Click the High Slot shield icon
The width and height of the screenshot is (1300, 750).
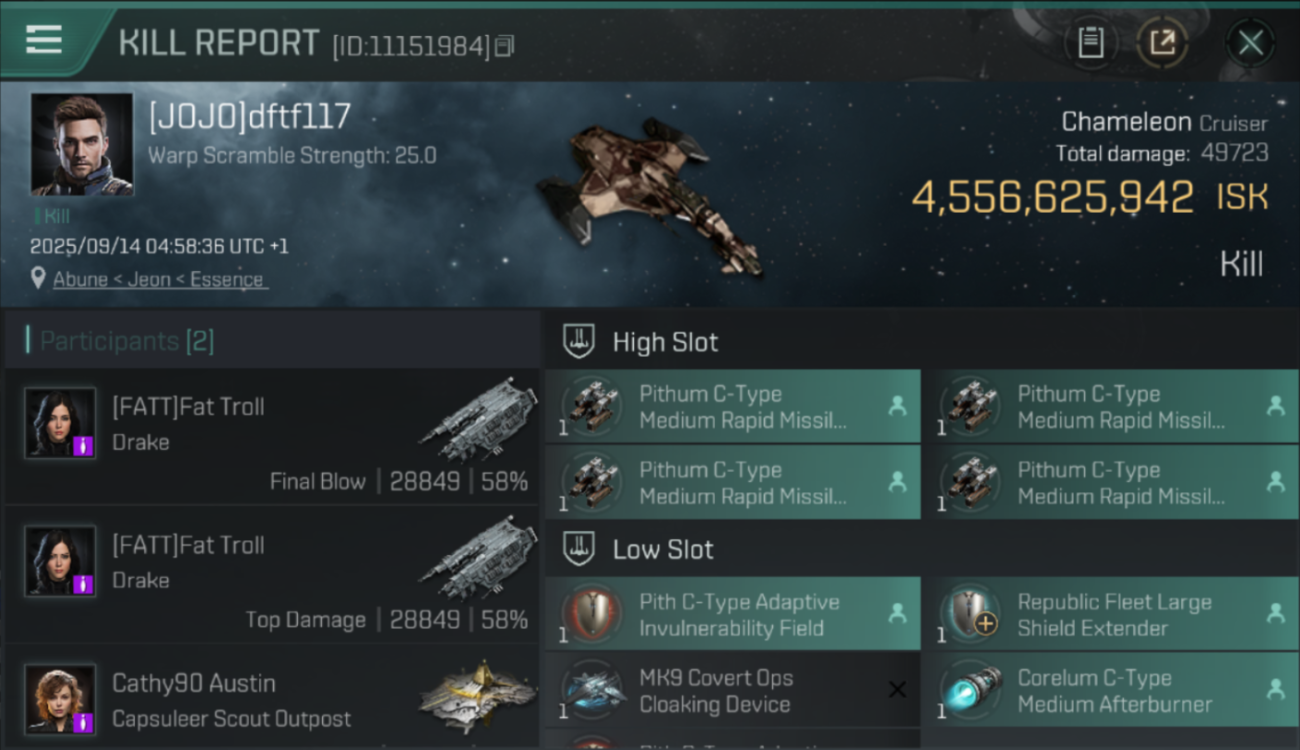point(580,342)
